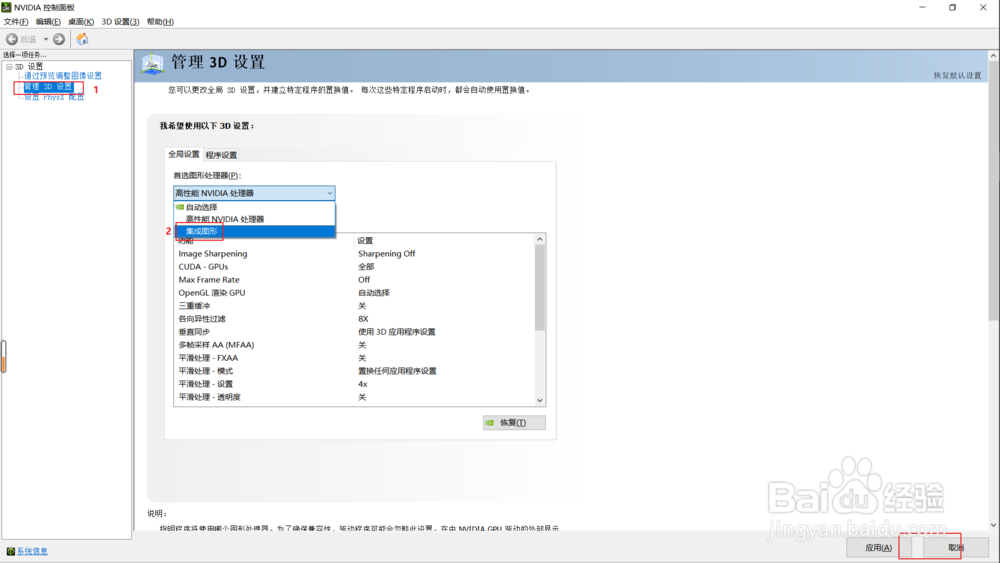
Task: Click the 管理 3D 设置 header icon
Action: coord(152,64)
